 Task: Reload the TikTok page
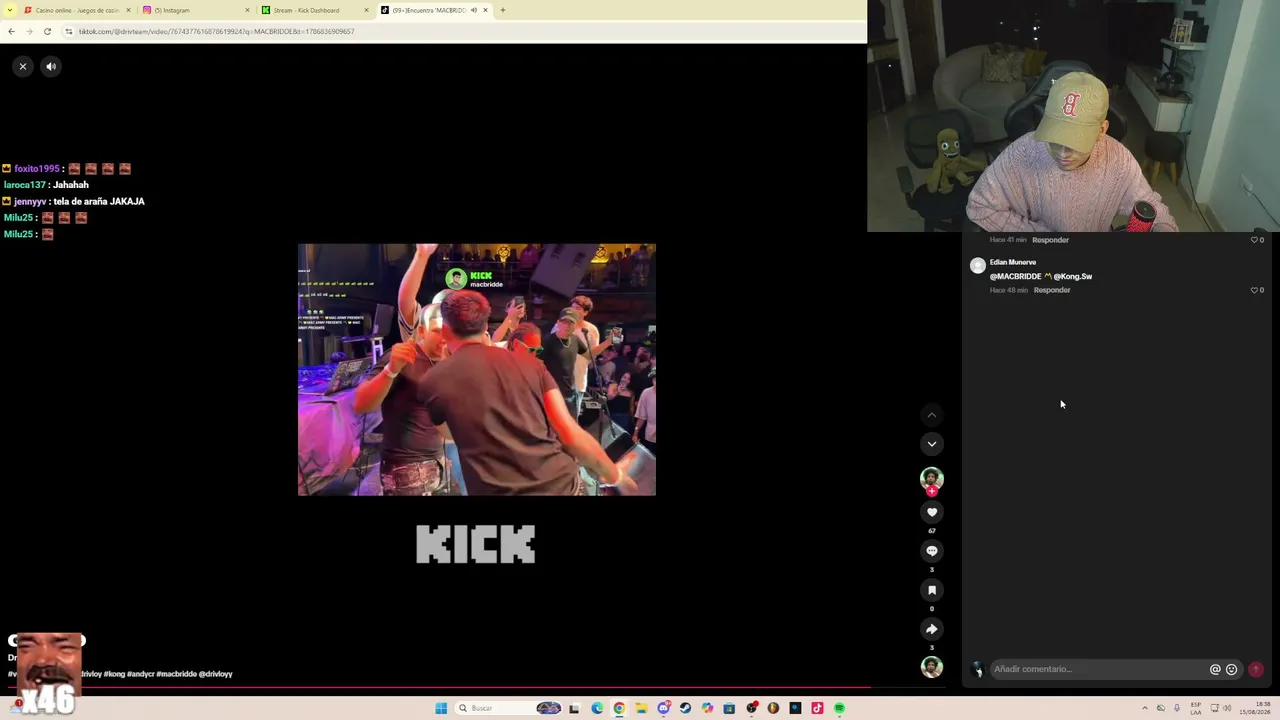coord(47,31)
